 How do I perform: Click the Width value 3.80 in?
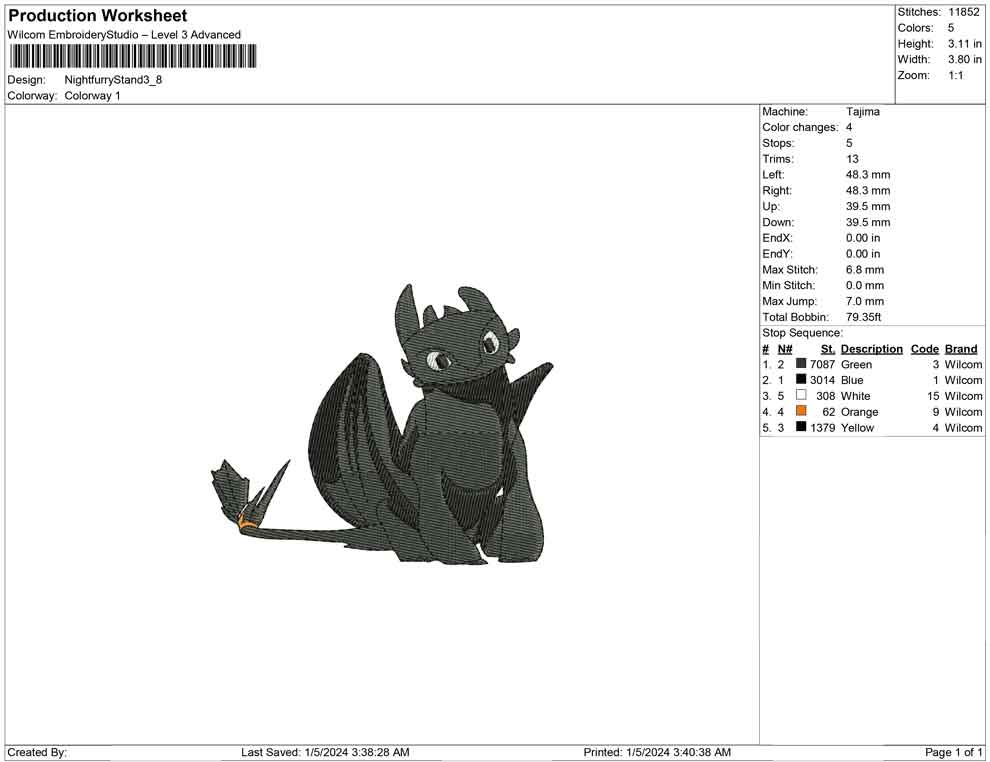[x=964, y=59]
